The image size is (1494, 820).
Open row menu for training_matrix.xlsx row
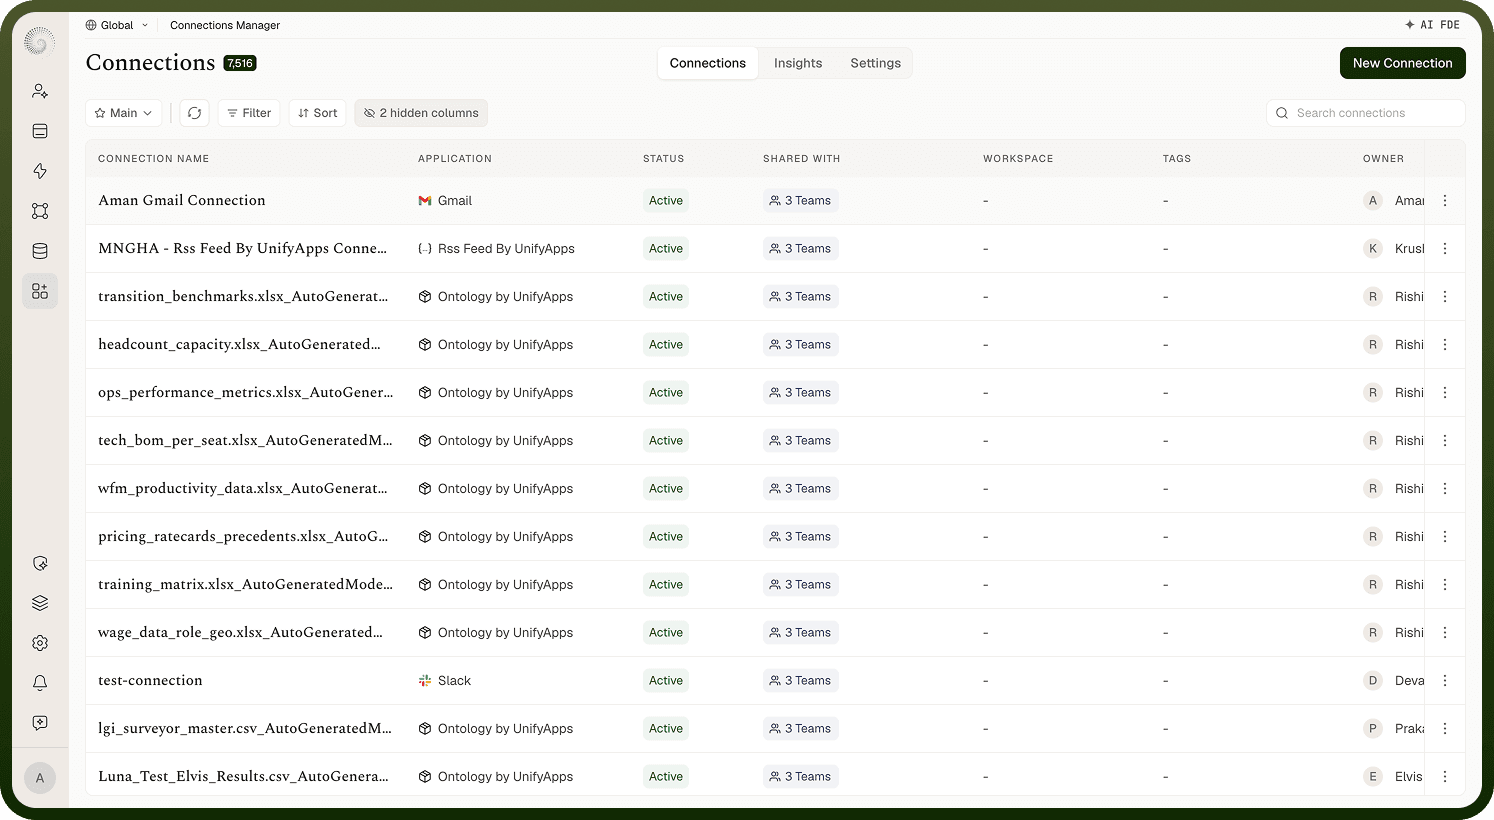(x=1445, y=585)
